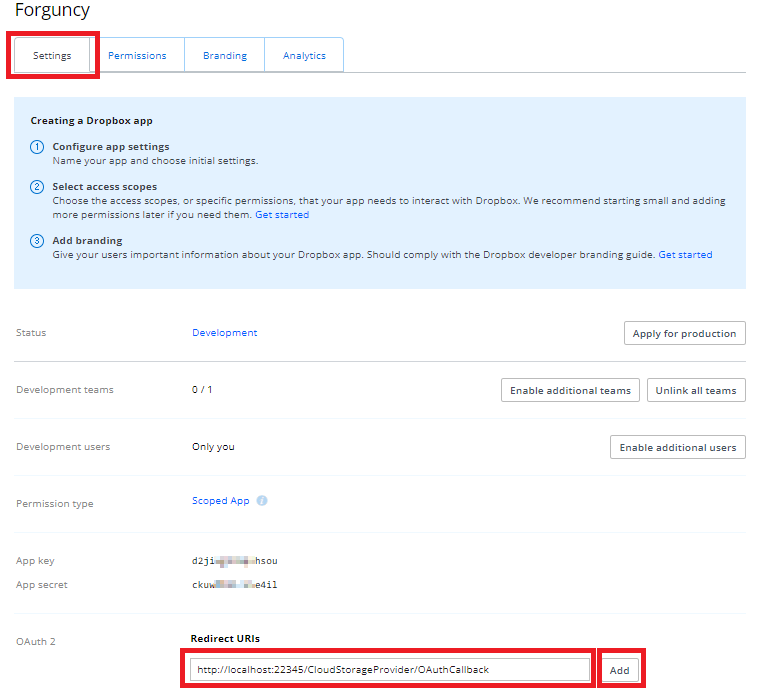Screen dimensions: 770x698
Task: Click 'Add branding' step title
Action: pyautogui.click(x=87, y=241)
